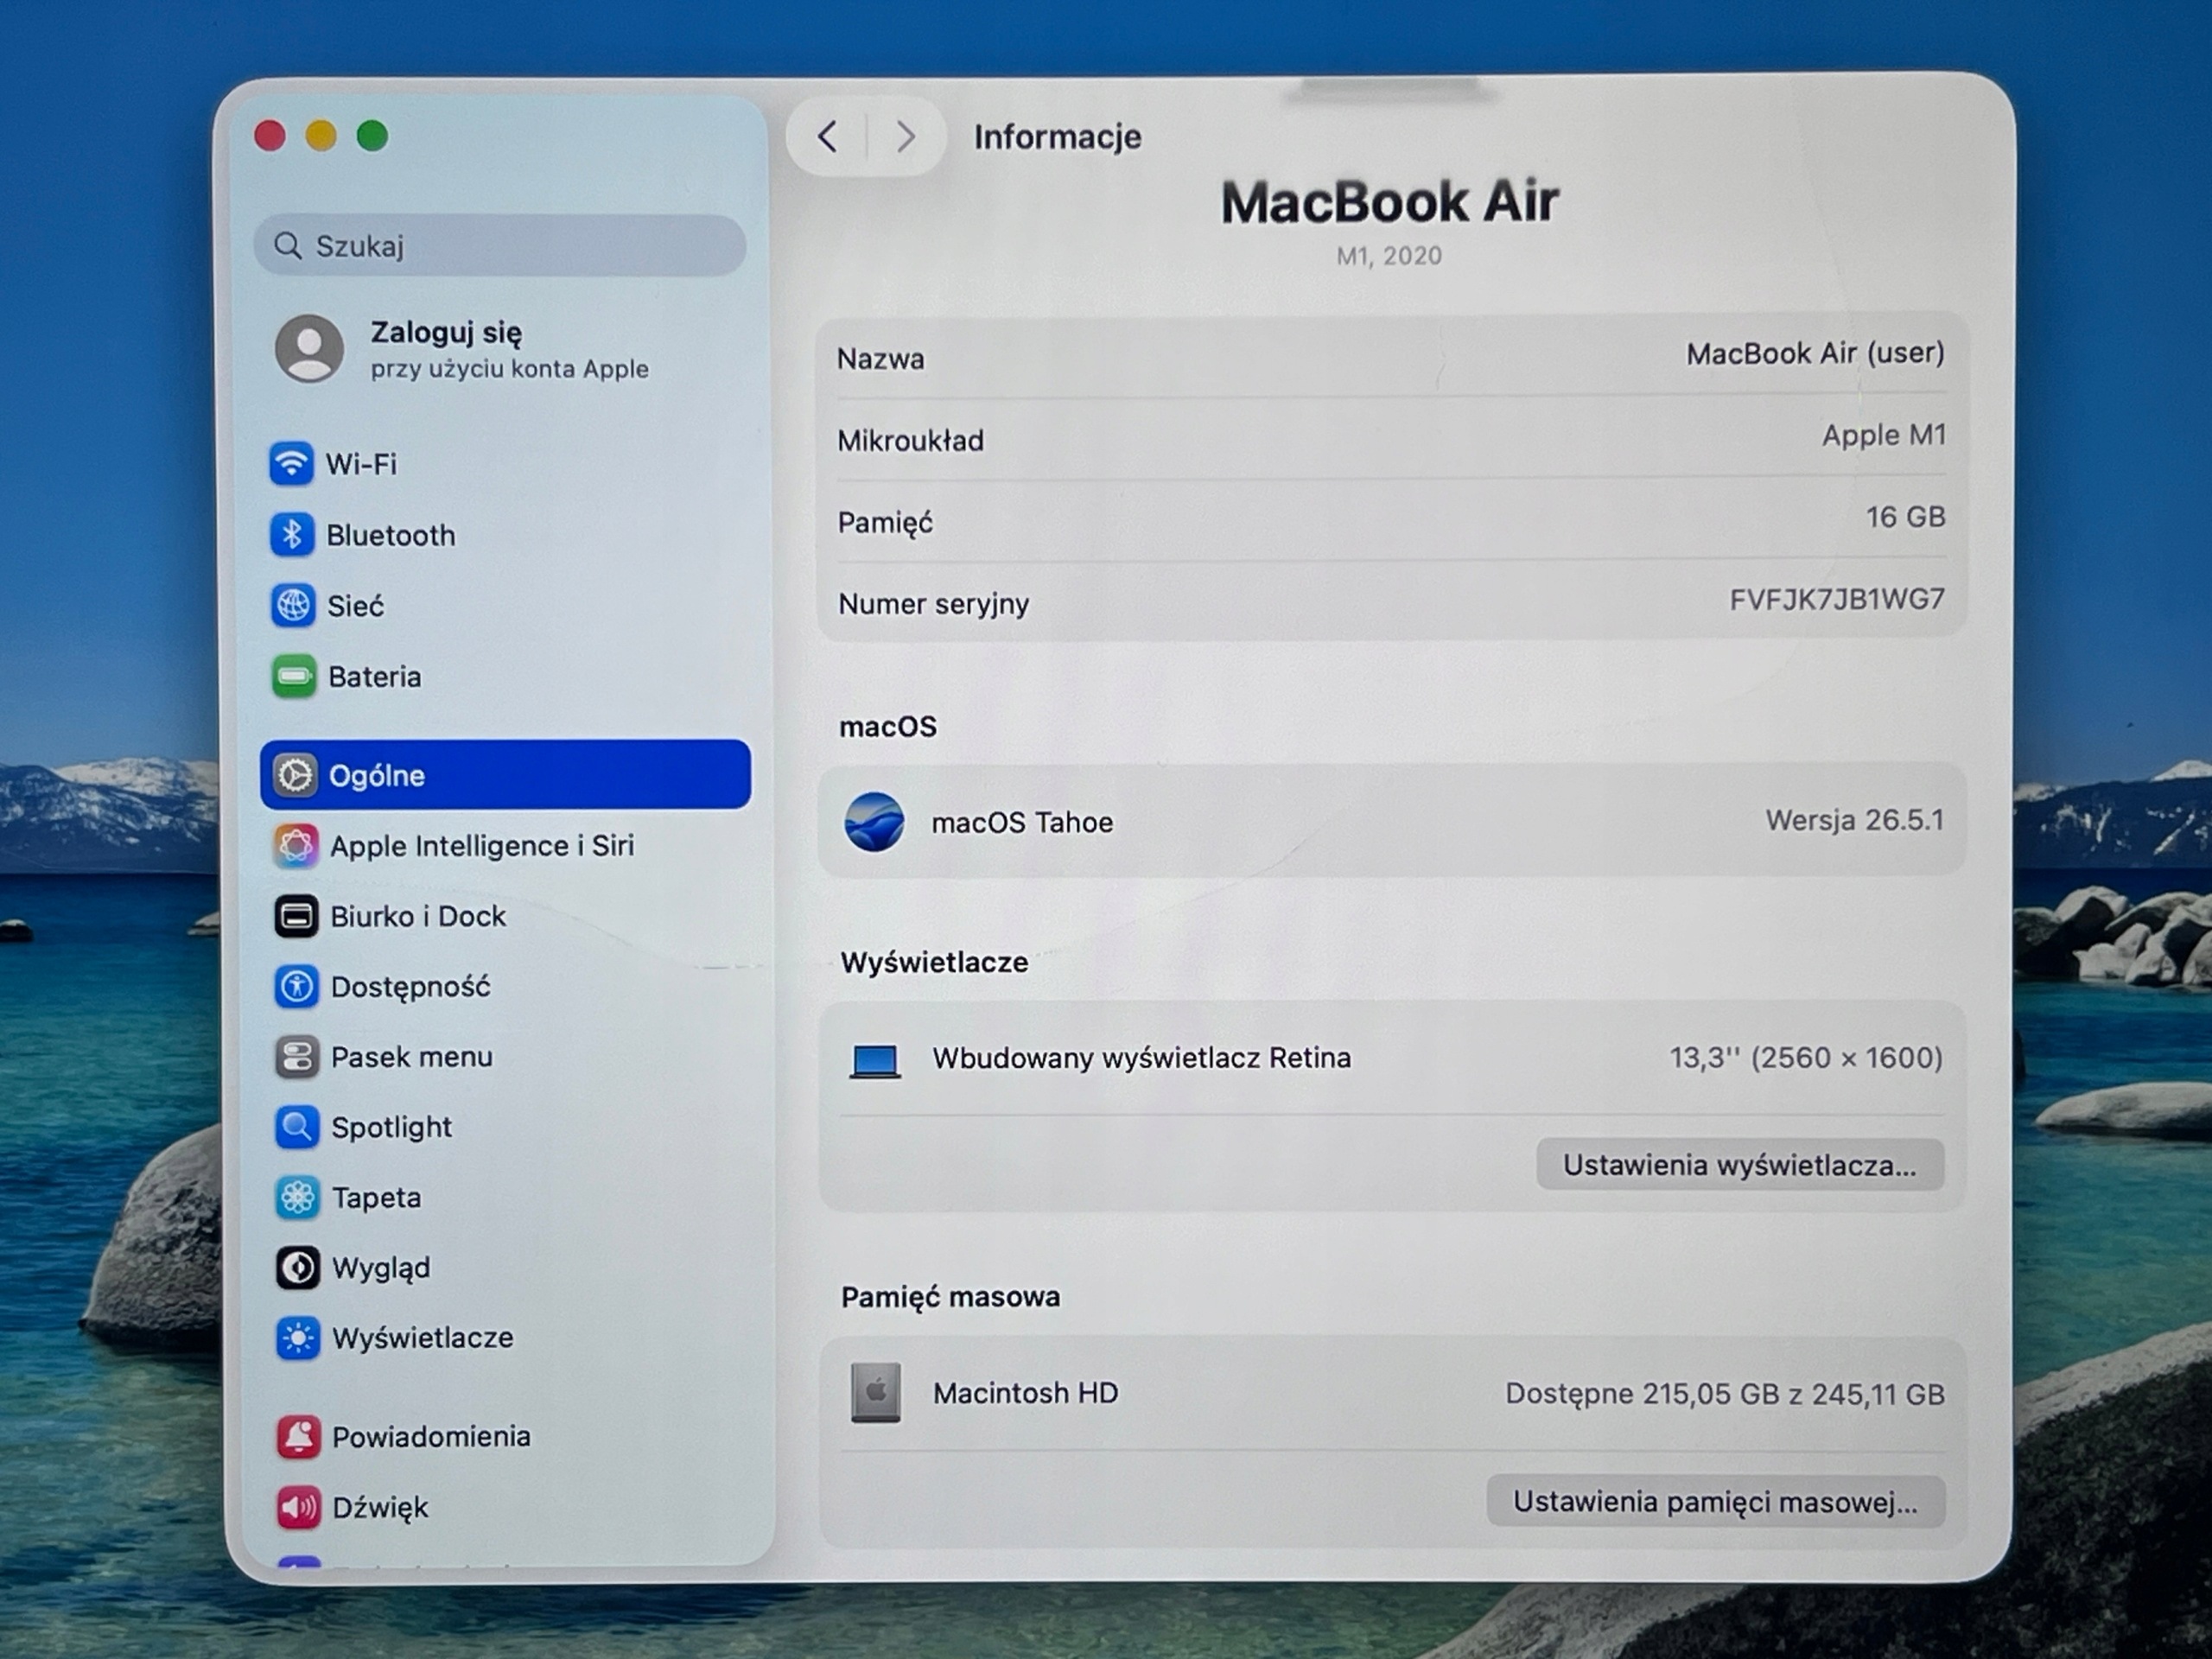Image resolution: width=2212 pixels, height=1659 pixels.
Task: Click Dostępne 215,05 GB z 245,11 GB
Action: [x=1725, y=1394]
